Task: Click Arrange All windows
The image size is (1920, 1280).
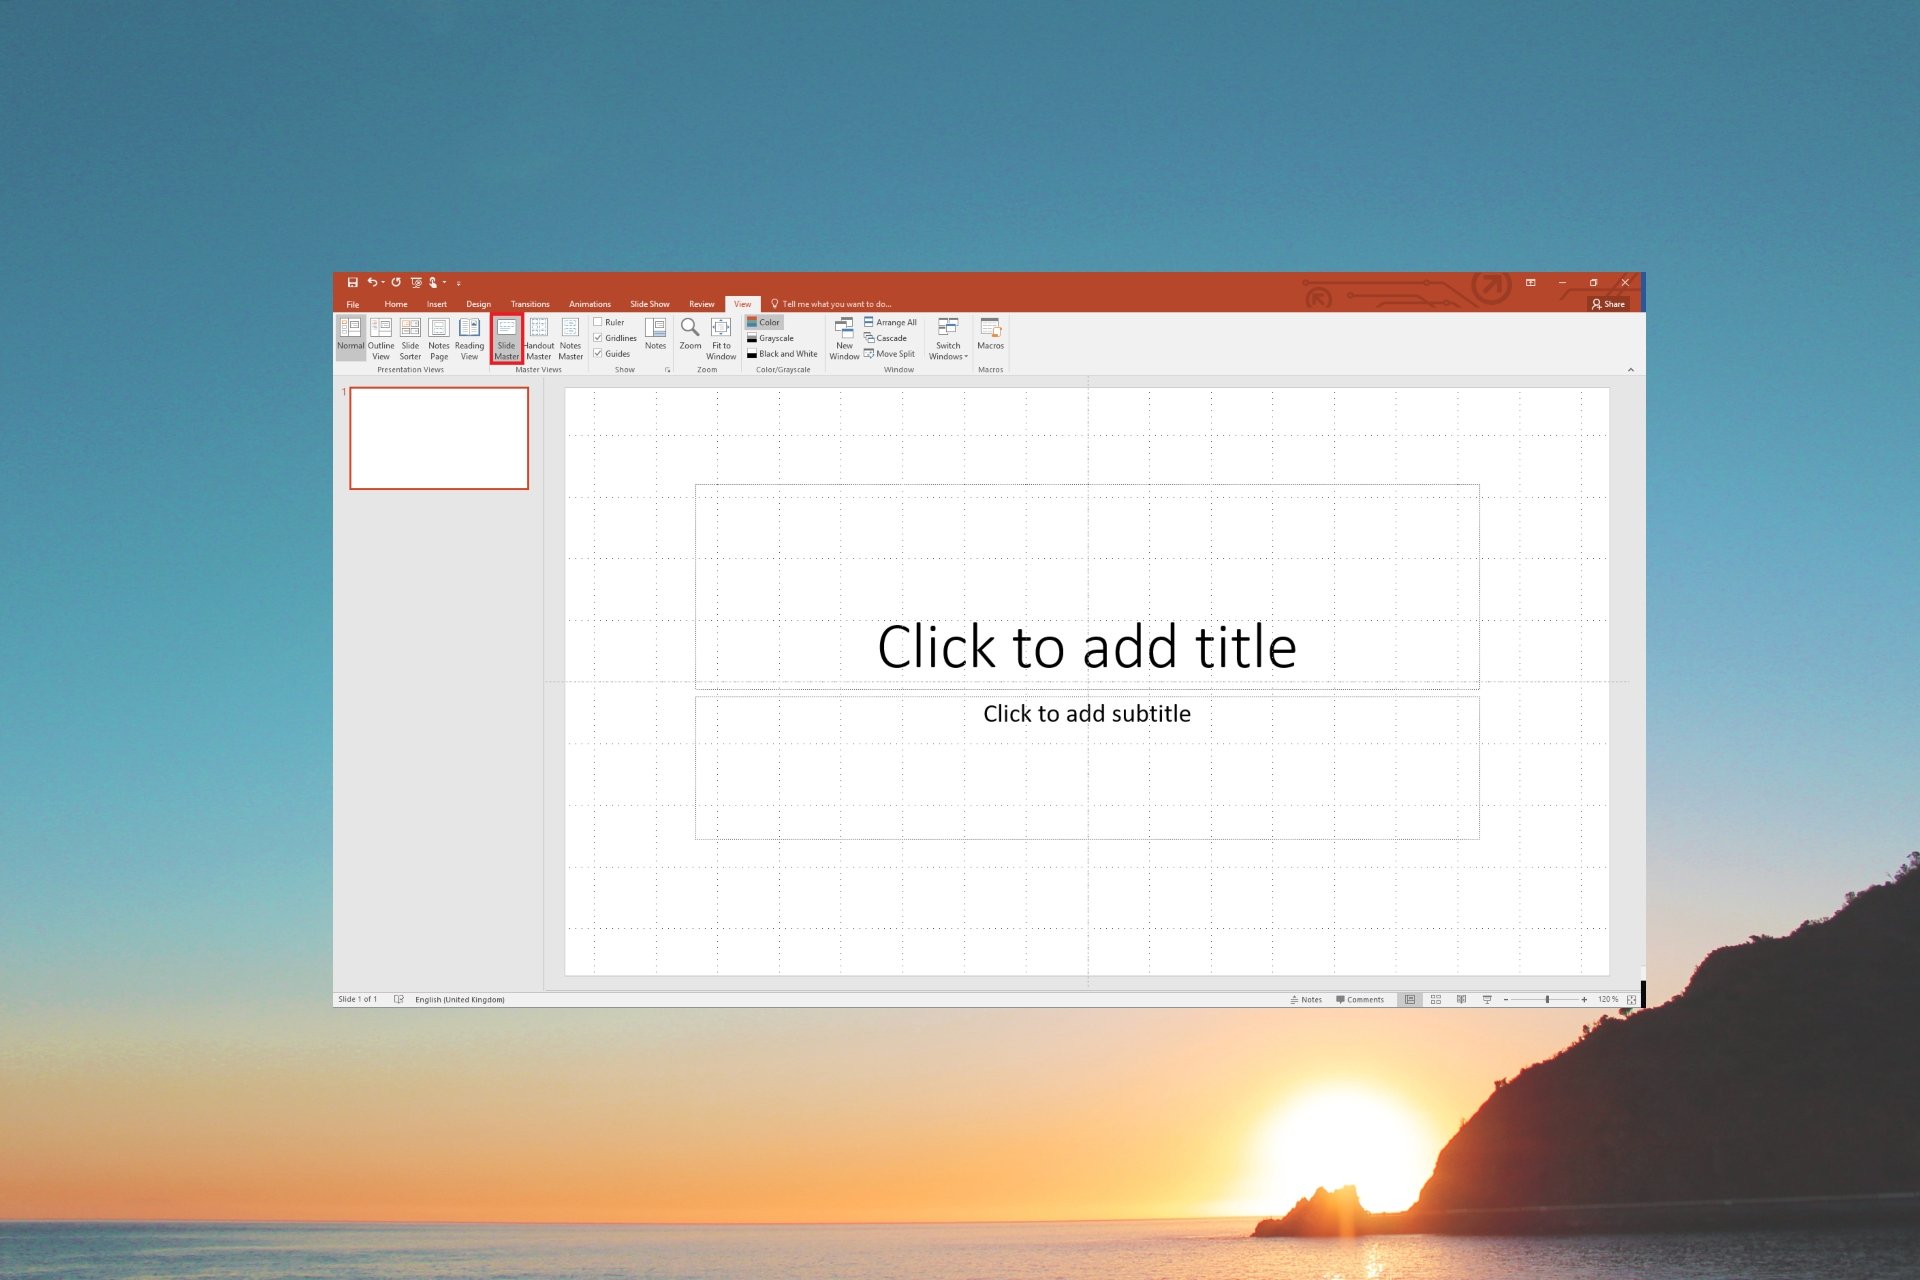Action: coord(890,322)
